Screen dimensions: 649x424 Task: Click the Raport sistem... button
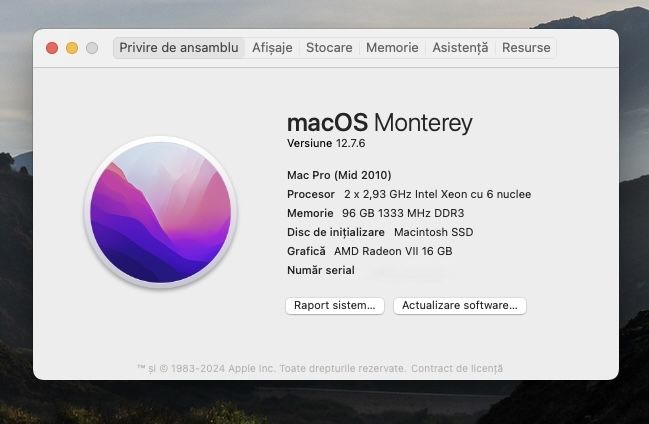point(335,306)
